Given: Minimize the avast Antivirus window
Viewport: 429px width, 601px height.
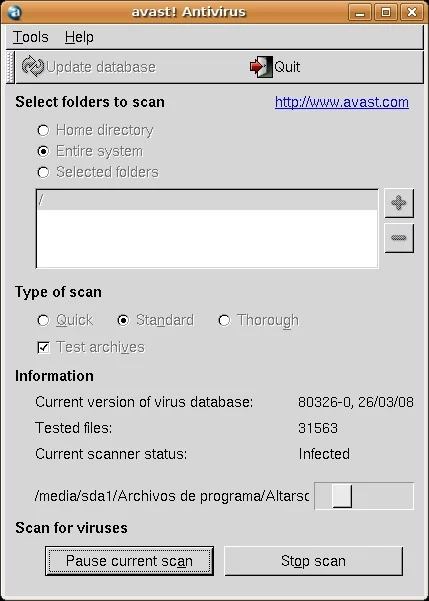Looking at the screenshot, I should pos(360,12).
